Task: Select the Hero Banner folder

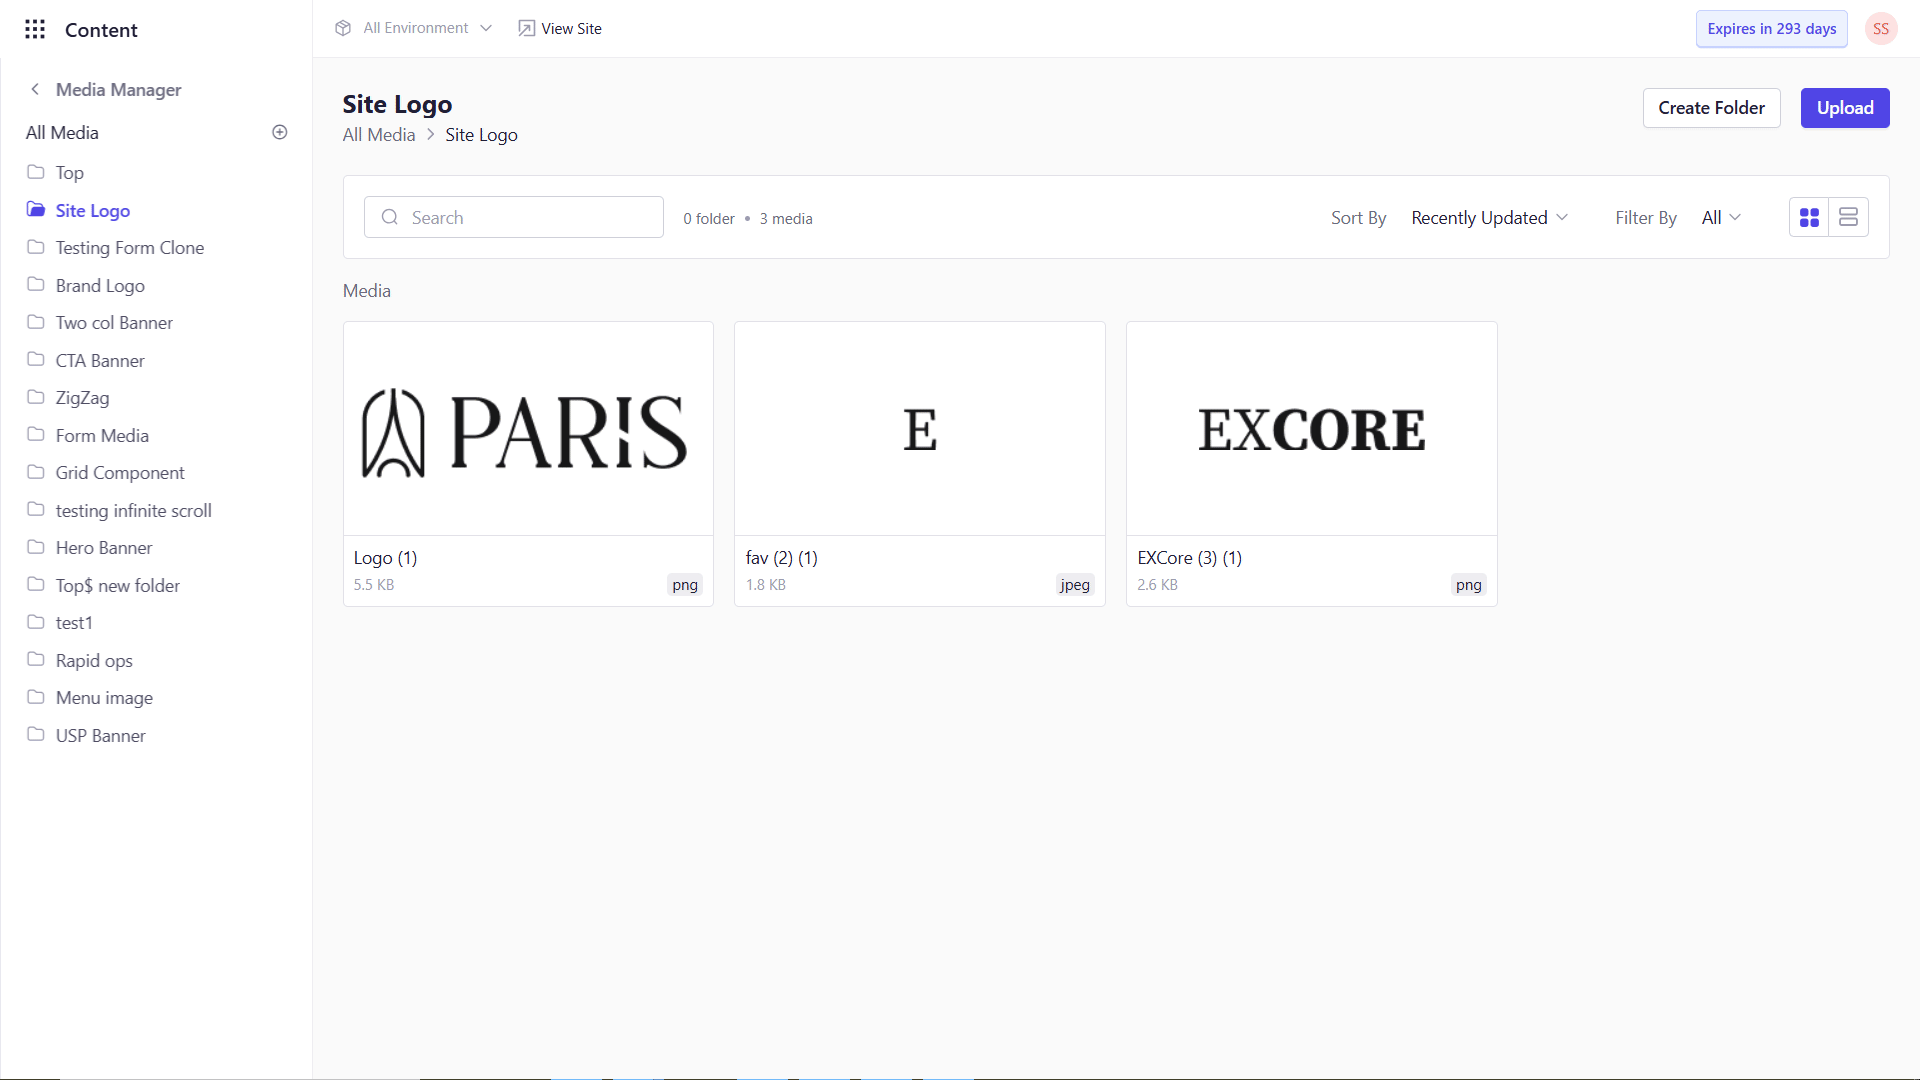Action: (104, 548)
